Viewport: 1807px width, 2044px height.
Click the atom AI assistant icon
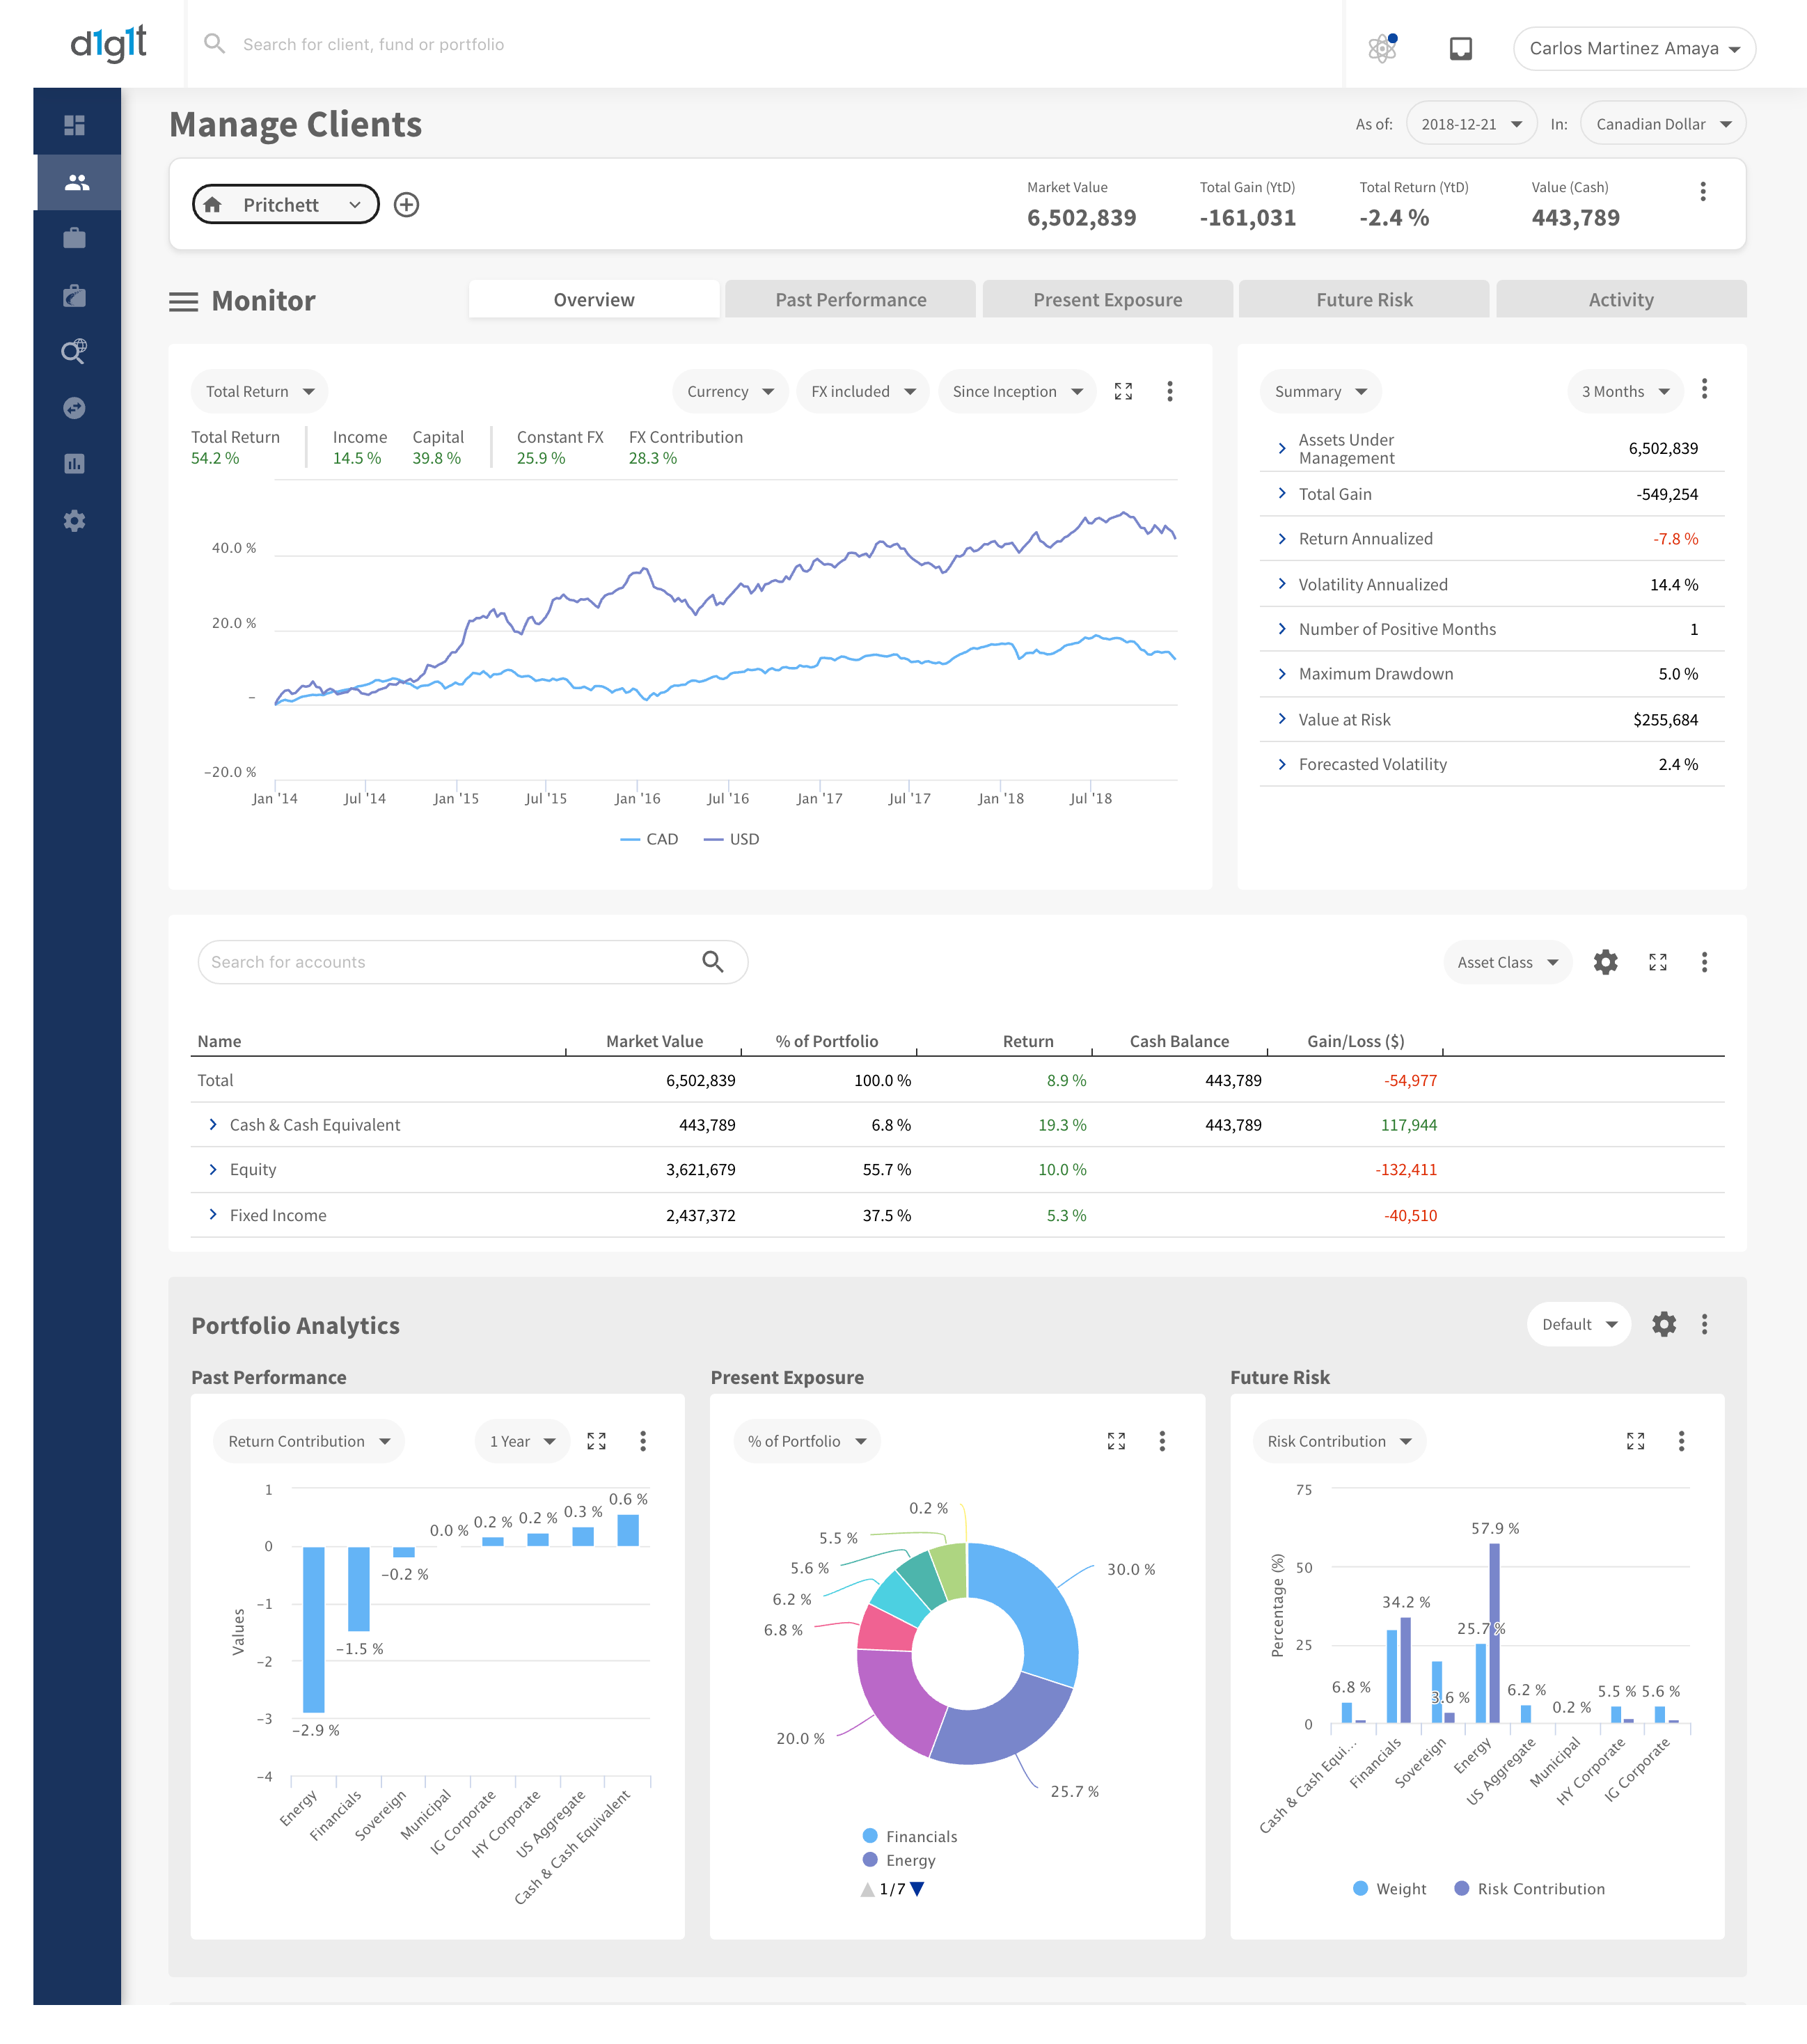[1382, 48]
